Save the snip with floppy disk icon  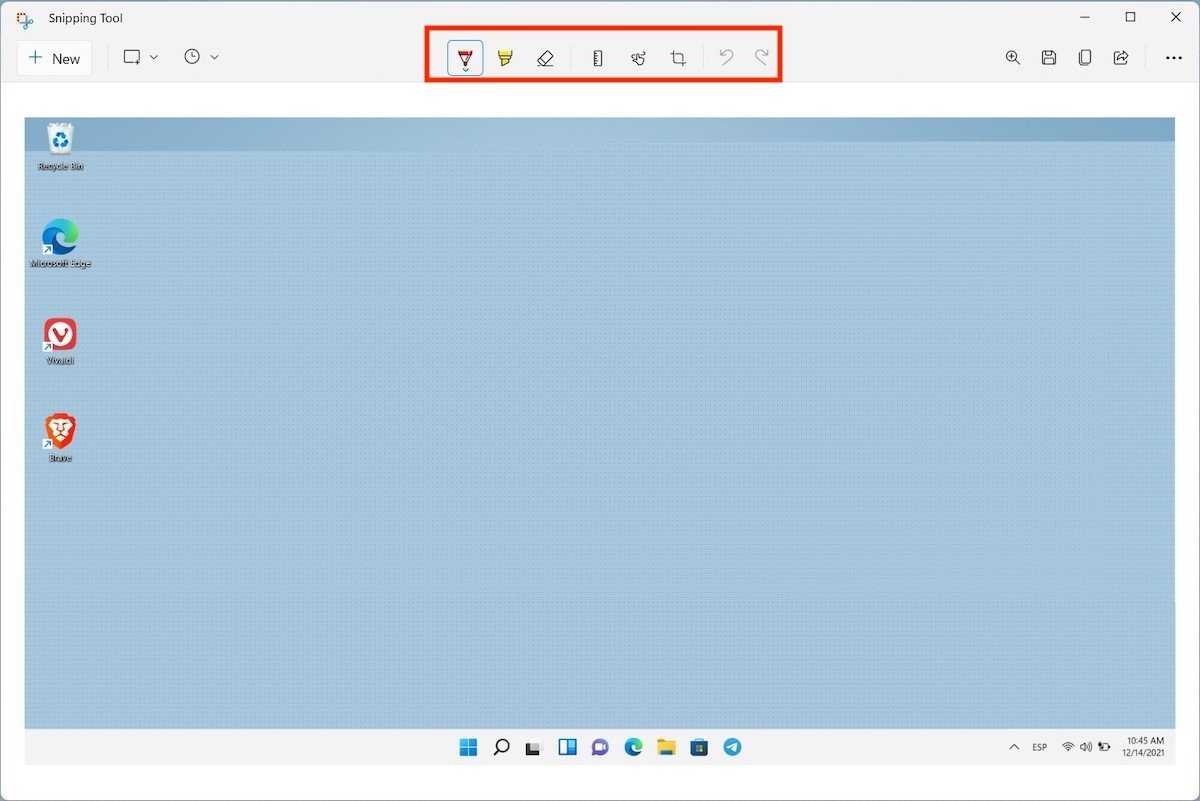click(1049, 58)
